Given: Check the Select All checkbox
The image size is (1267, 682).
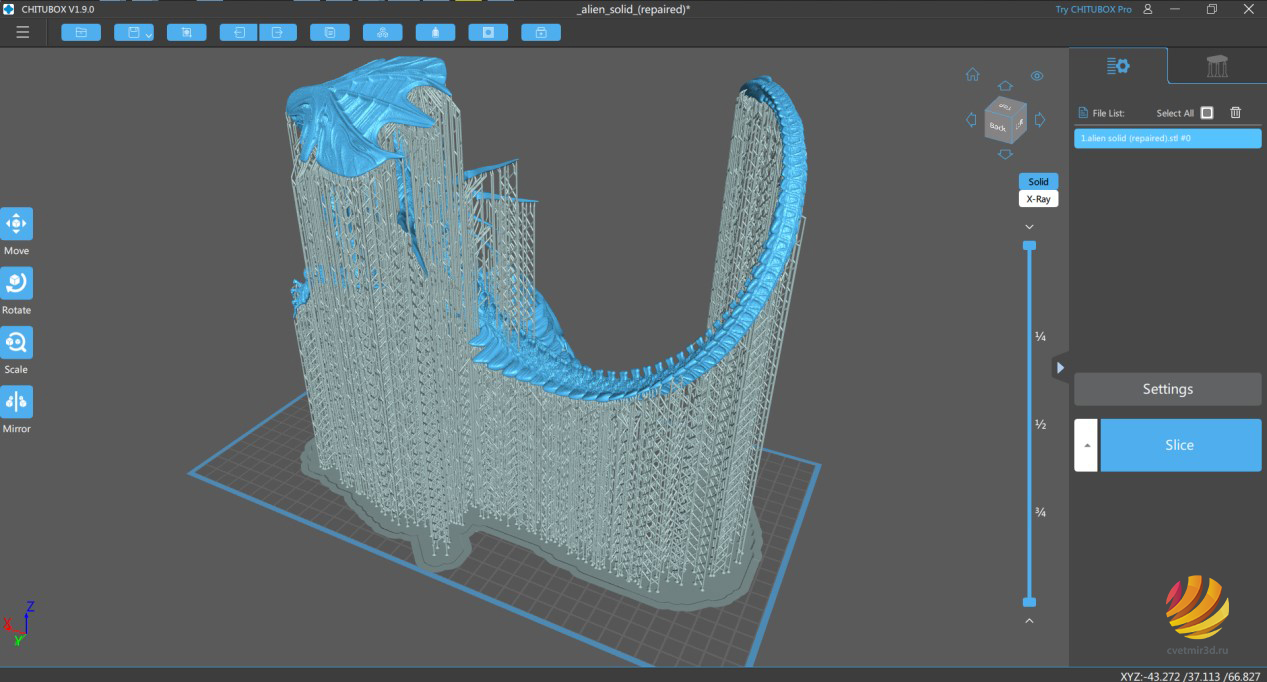Looking at the screenshot, I should 1207,113.
